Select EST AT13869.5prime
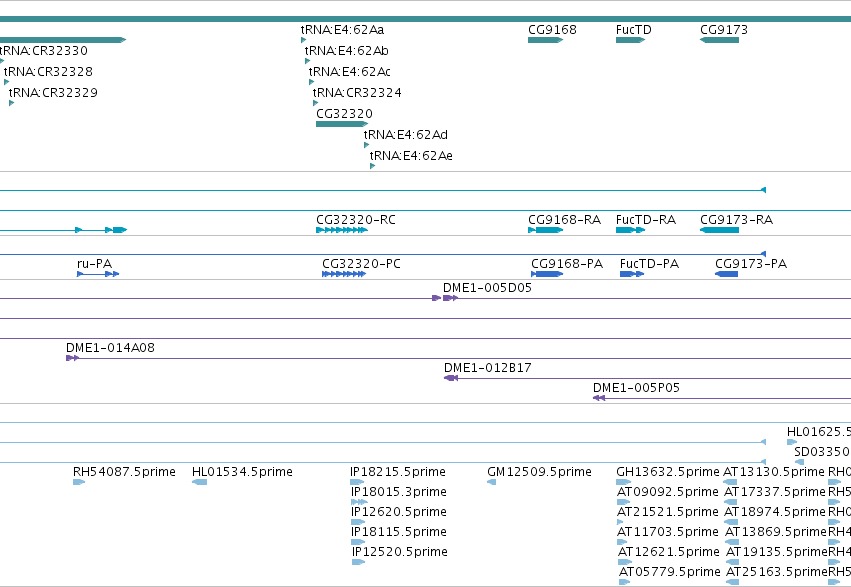 point(732,542)
